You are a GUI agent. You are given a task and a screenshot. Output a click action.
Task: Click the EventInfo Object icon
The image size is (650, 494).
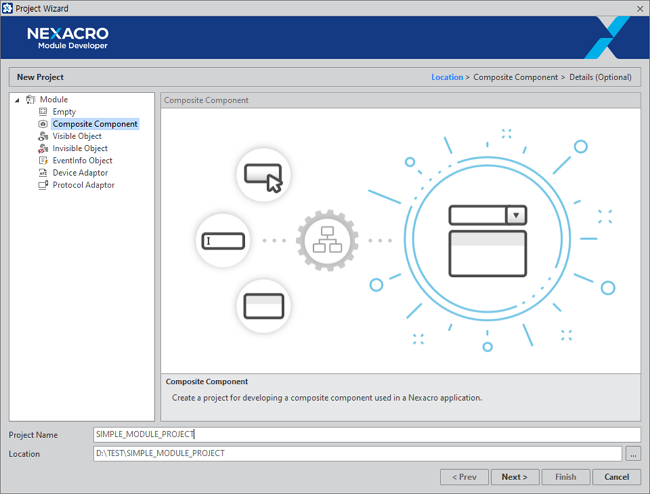pyautogui.click(x=43, y=160)
